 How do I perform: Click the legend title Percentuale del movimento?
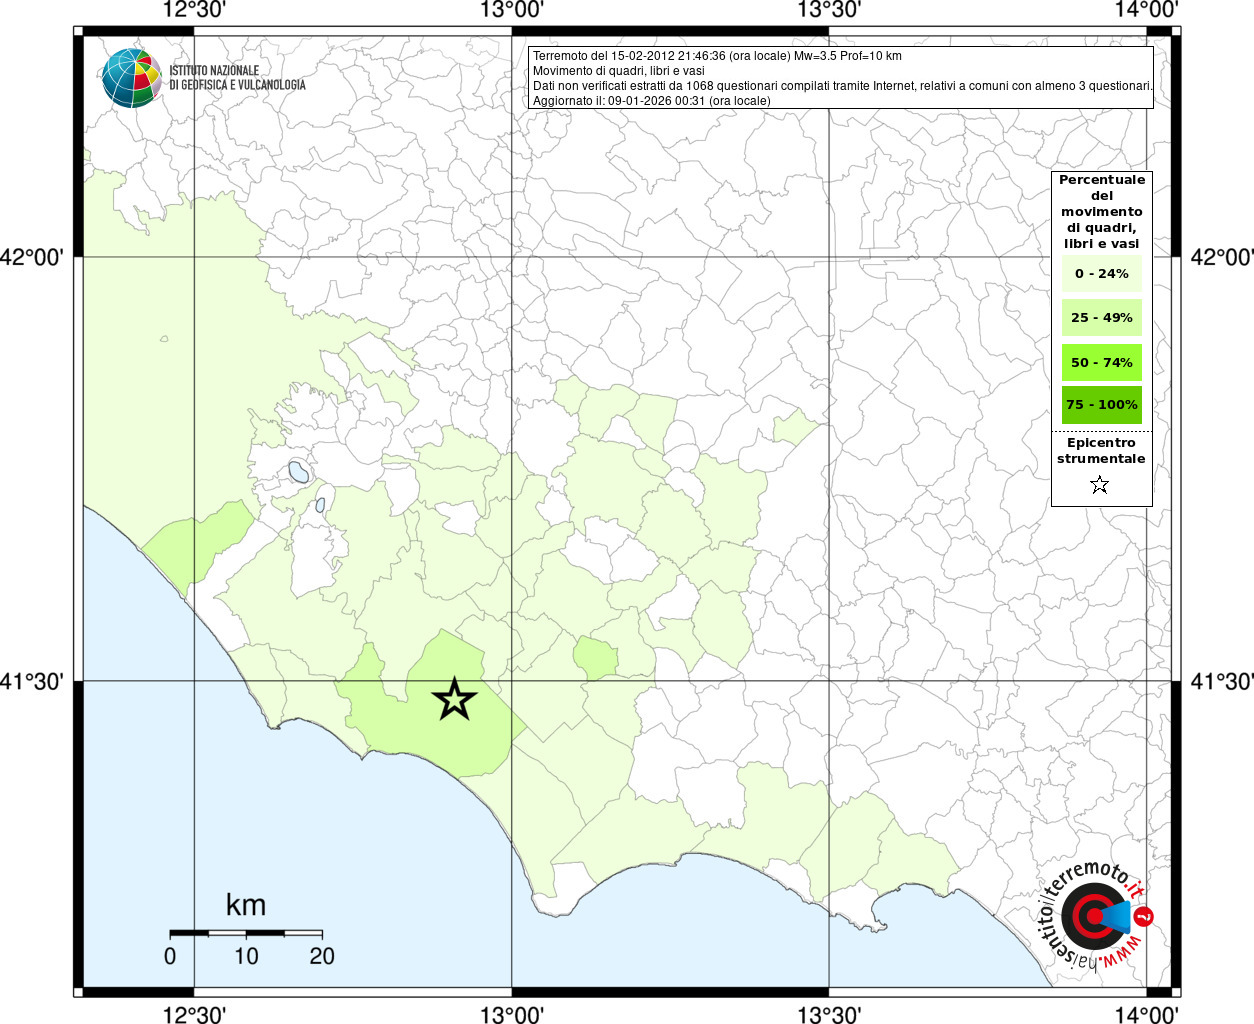tap(1101, 211)
